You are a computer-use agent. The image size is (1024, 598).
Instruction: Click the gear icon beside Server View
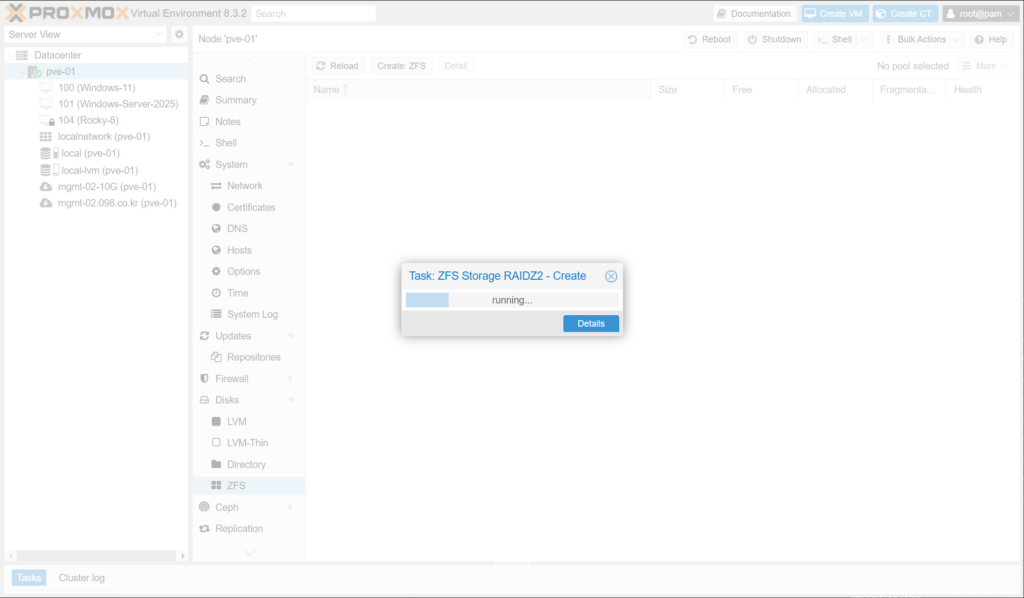point(179,34)
